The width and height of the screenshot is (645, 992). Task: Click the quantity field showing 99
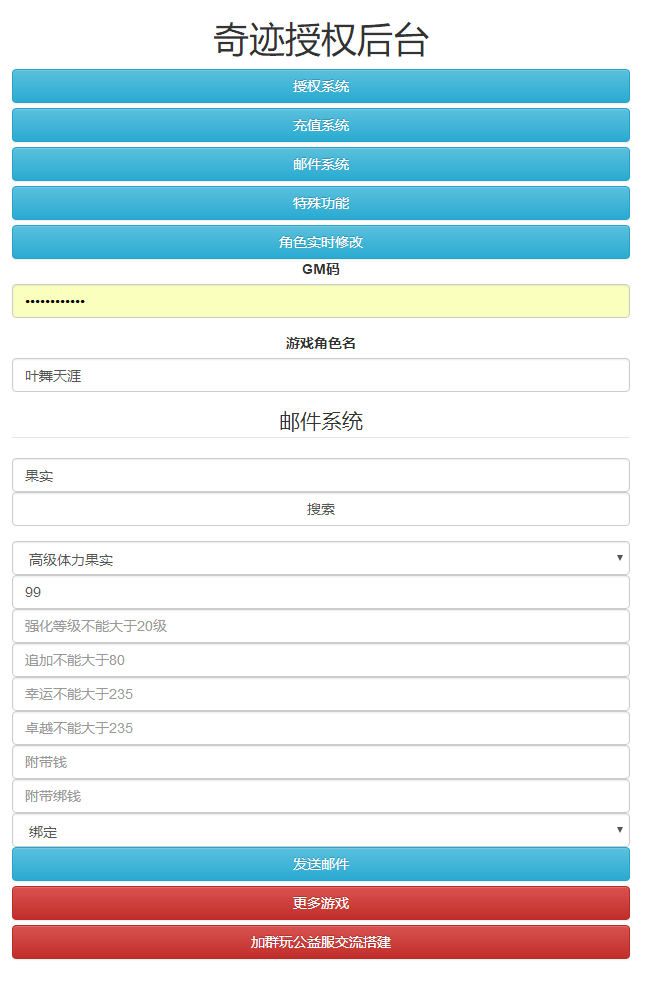tap(321, 592)
